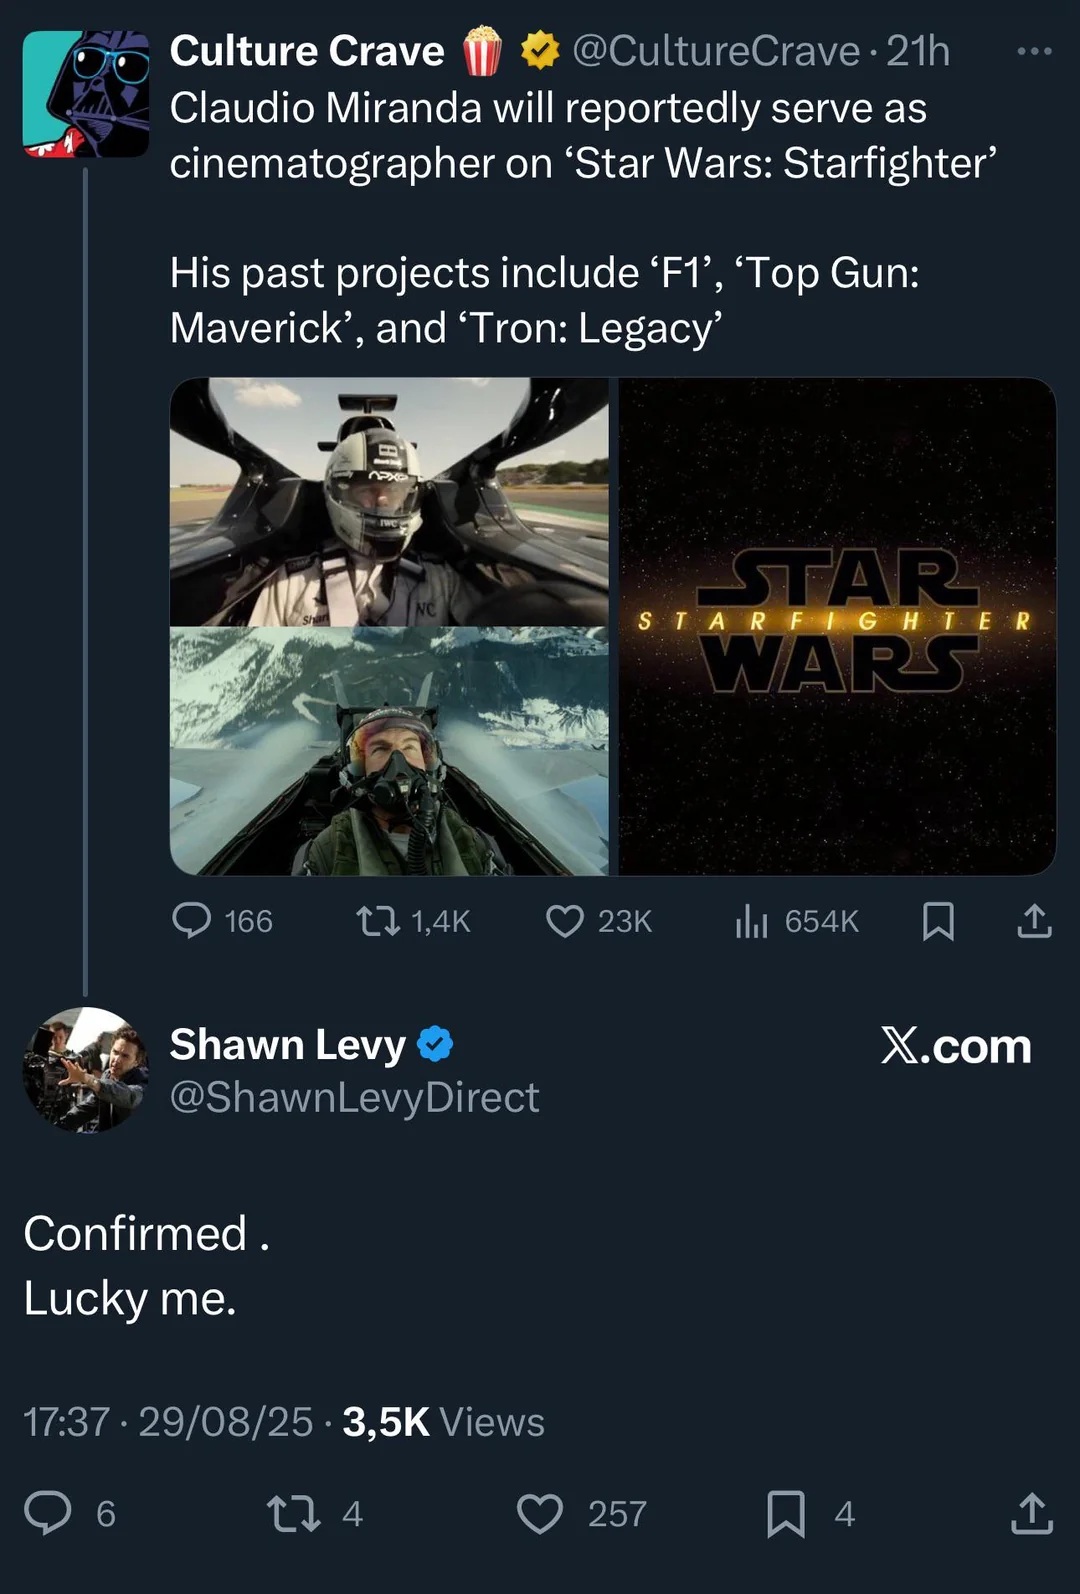Reply to the Culture Crave post
The width and height of the screenshot is (1080, 1594).
192,920
